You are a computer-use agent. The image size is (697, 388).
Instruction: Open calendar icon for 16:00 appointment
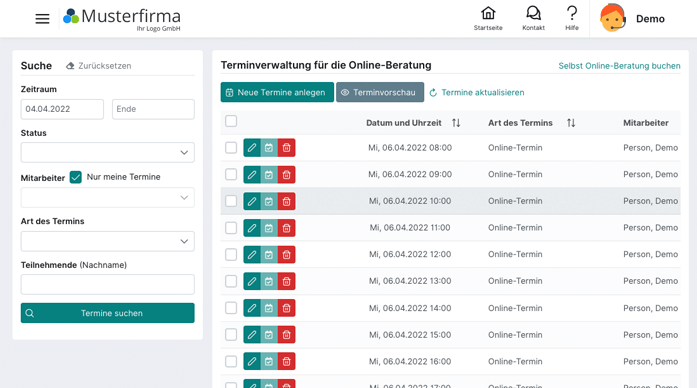tap(269, 361)
